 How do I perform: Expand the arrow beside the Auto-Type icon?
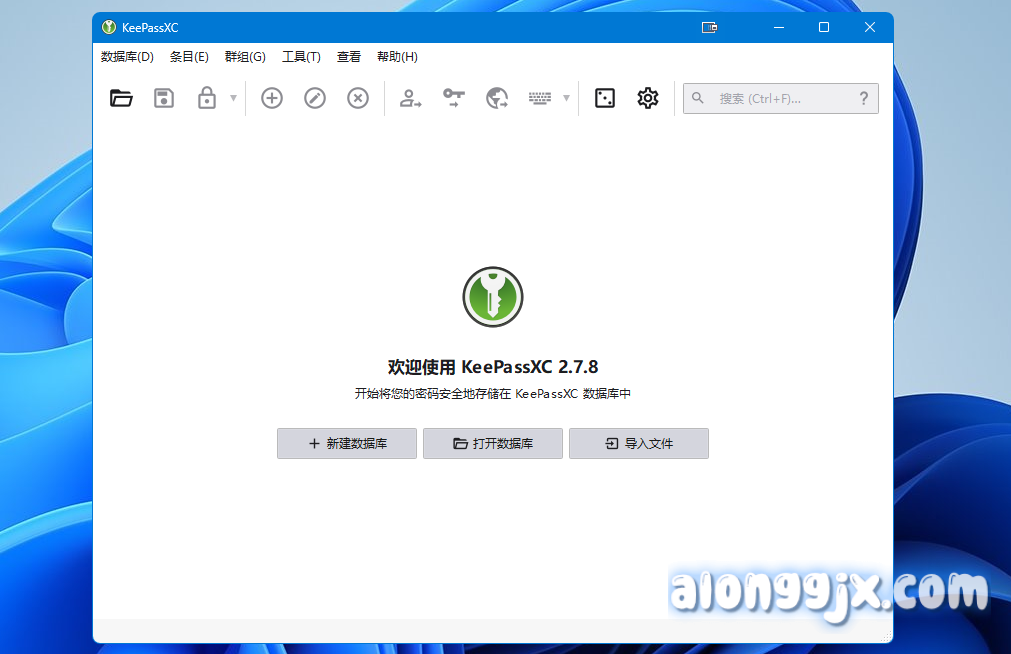[x=567, y=98]
